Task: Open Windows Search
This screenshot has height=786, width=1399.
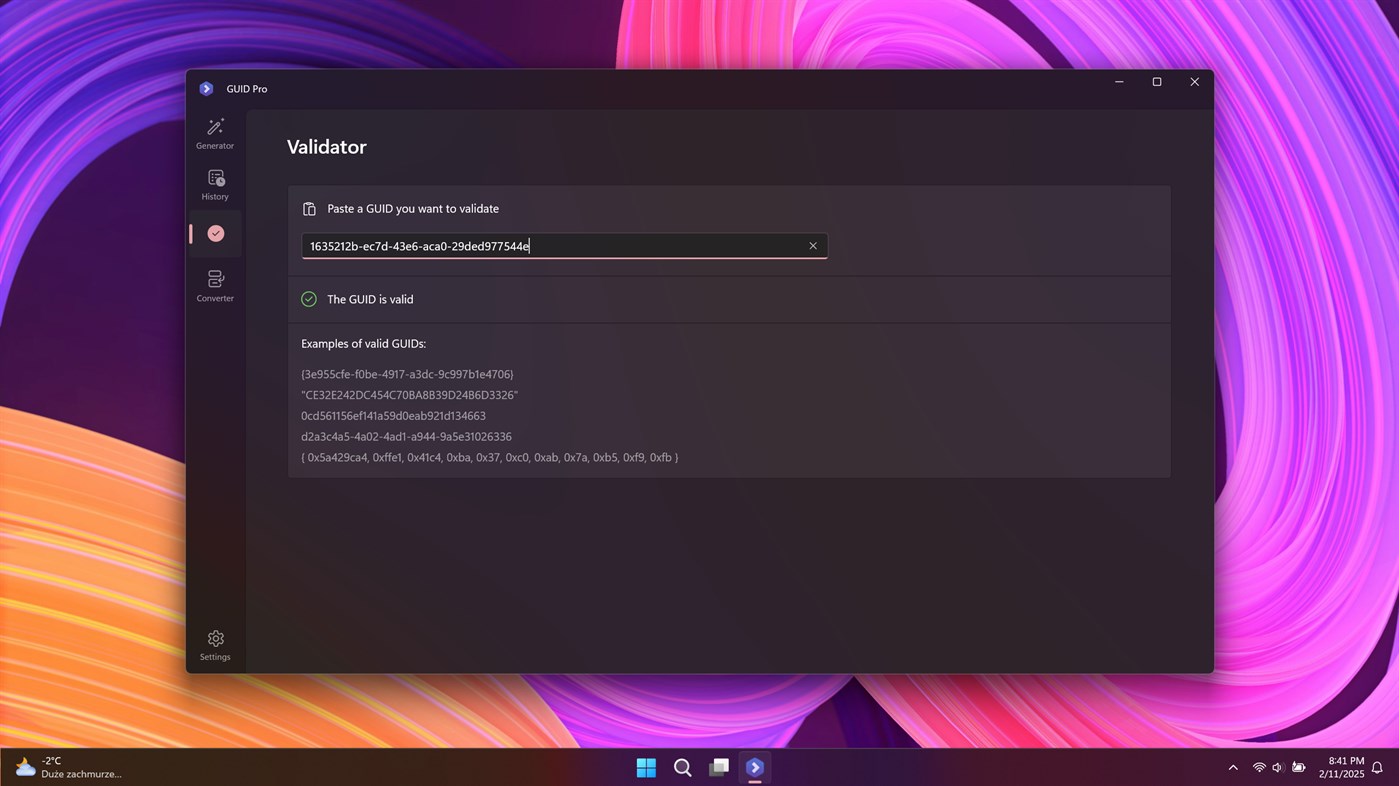Action: pyautogui.click(x=683, y=768)
